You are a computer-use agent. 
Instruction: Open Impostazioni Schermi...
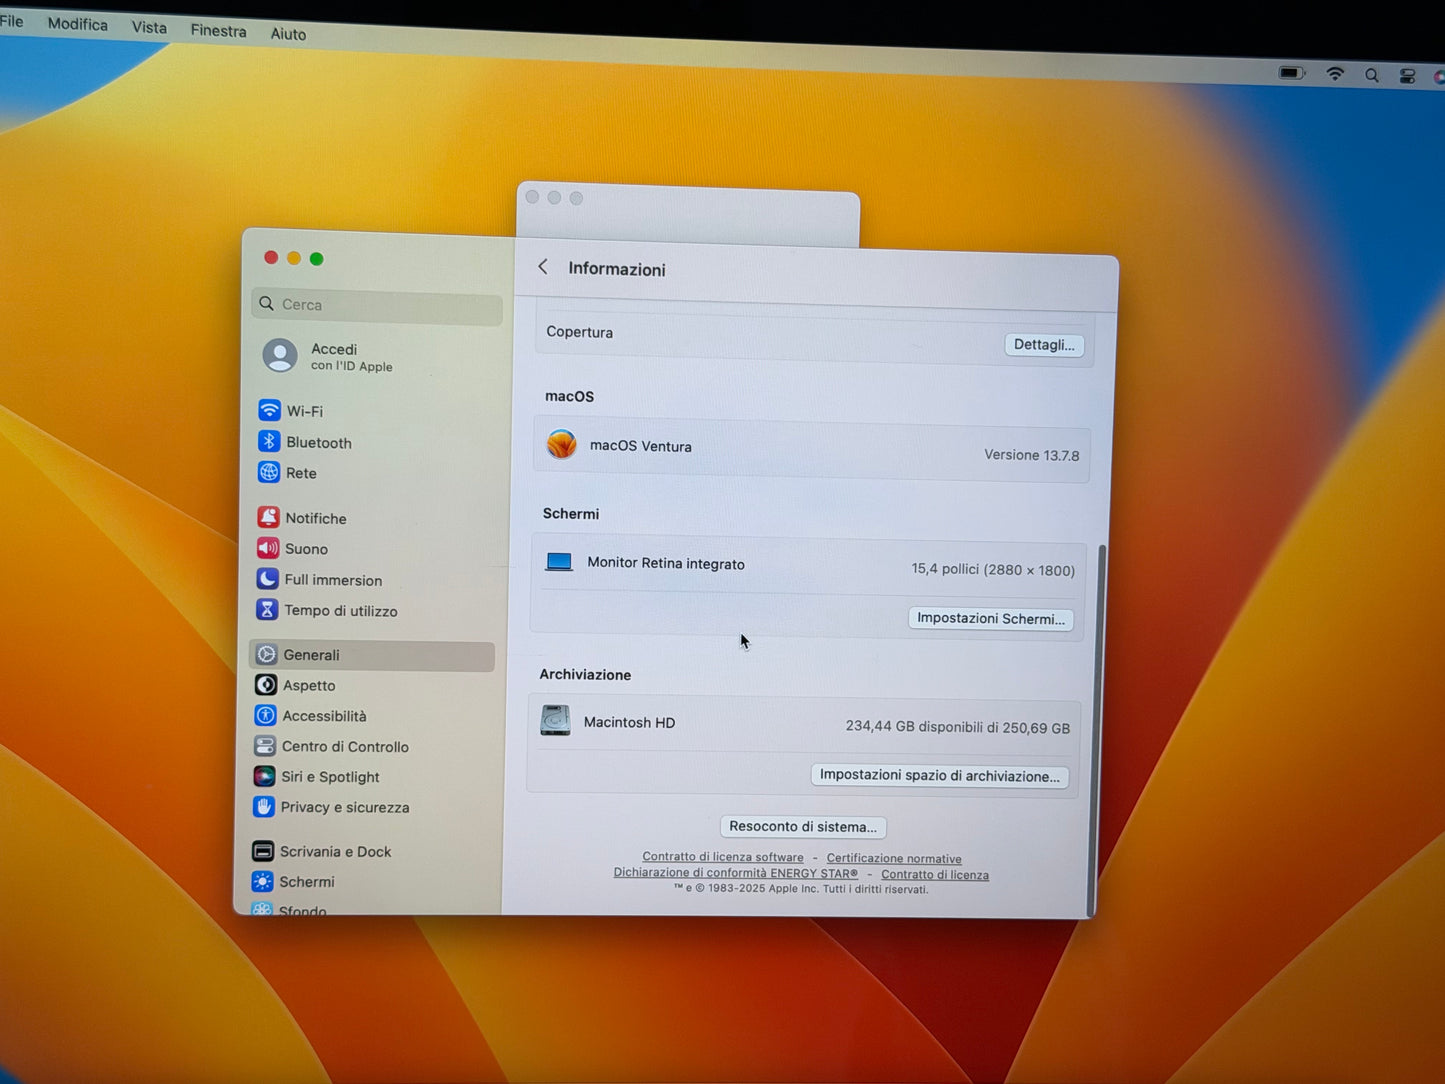point(991,618)
